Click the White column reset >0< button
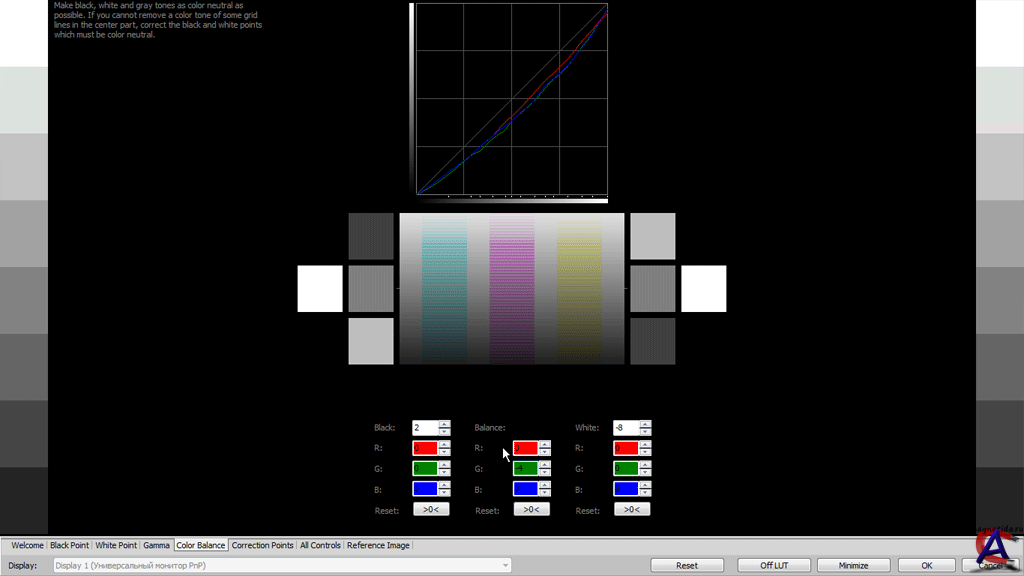Image resolution: width=1024 pixels, height=576 pixels. point(631,509)
